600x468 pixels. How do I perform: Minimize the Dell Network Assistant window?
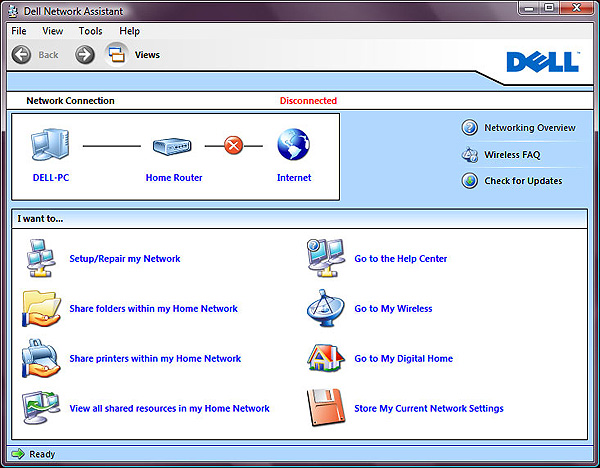pos(529,8)
